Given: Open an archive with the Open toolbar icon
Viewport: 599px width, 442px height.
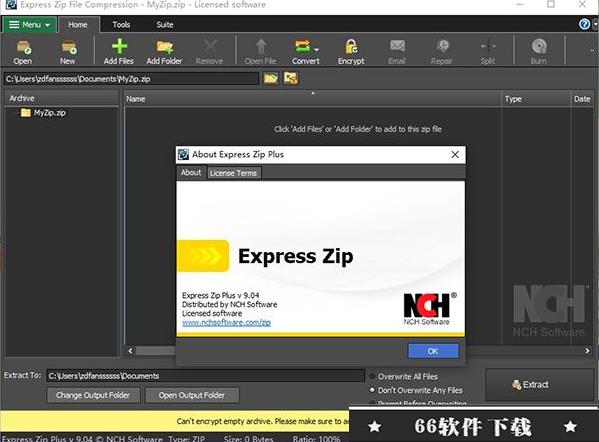Looking at the screenshot, I should tap(23, 52).
